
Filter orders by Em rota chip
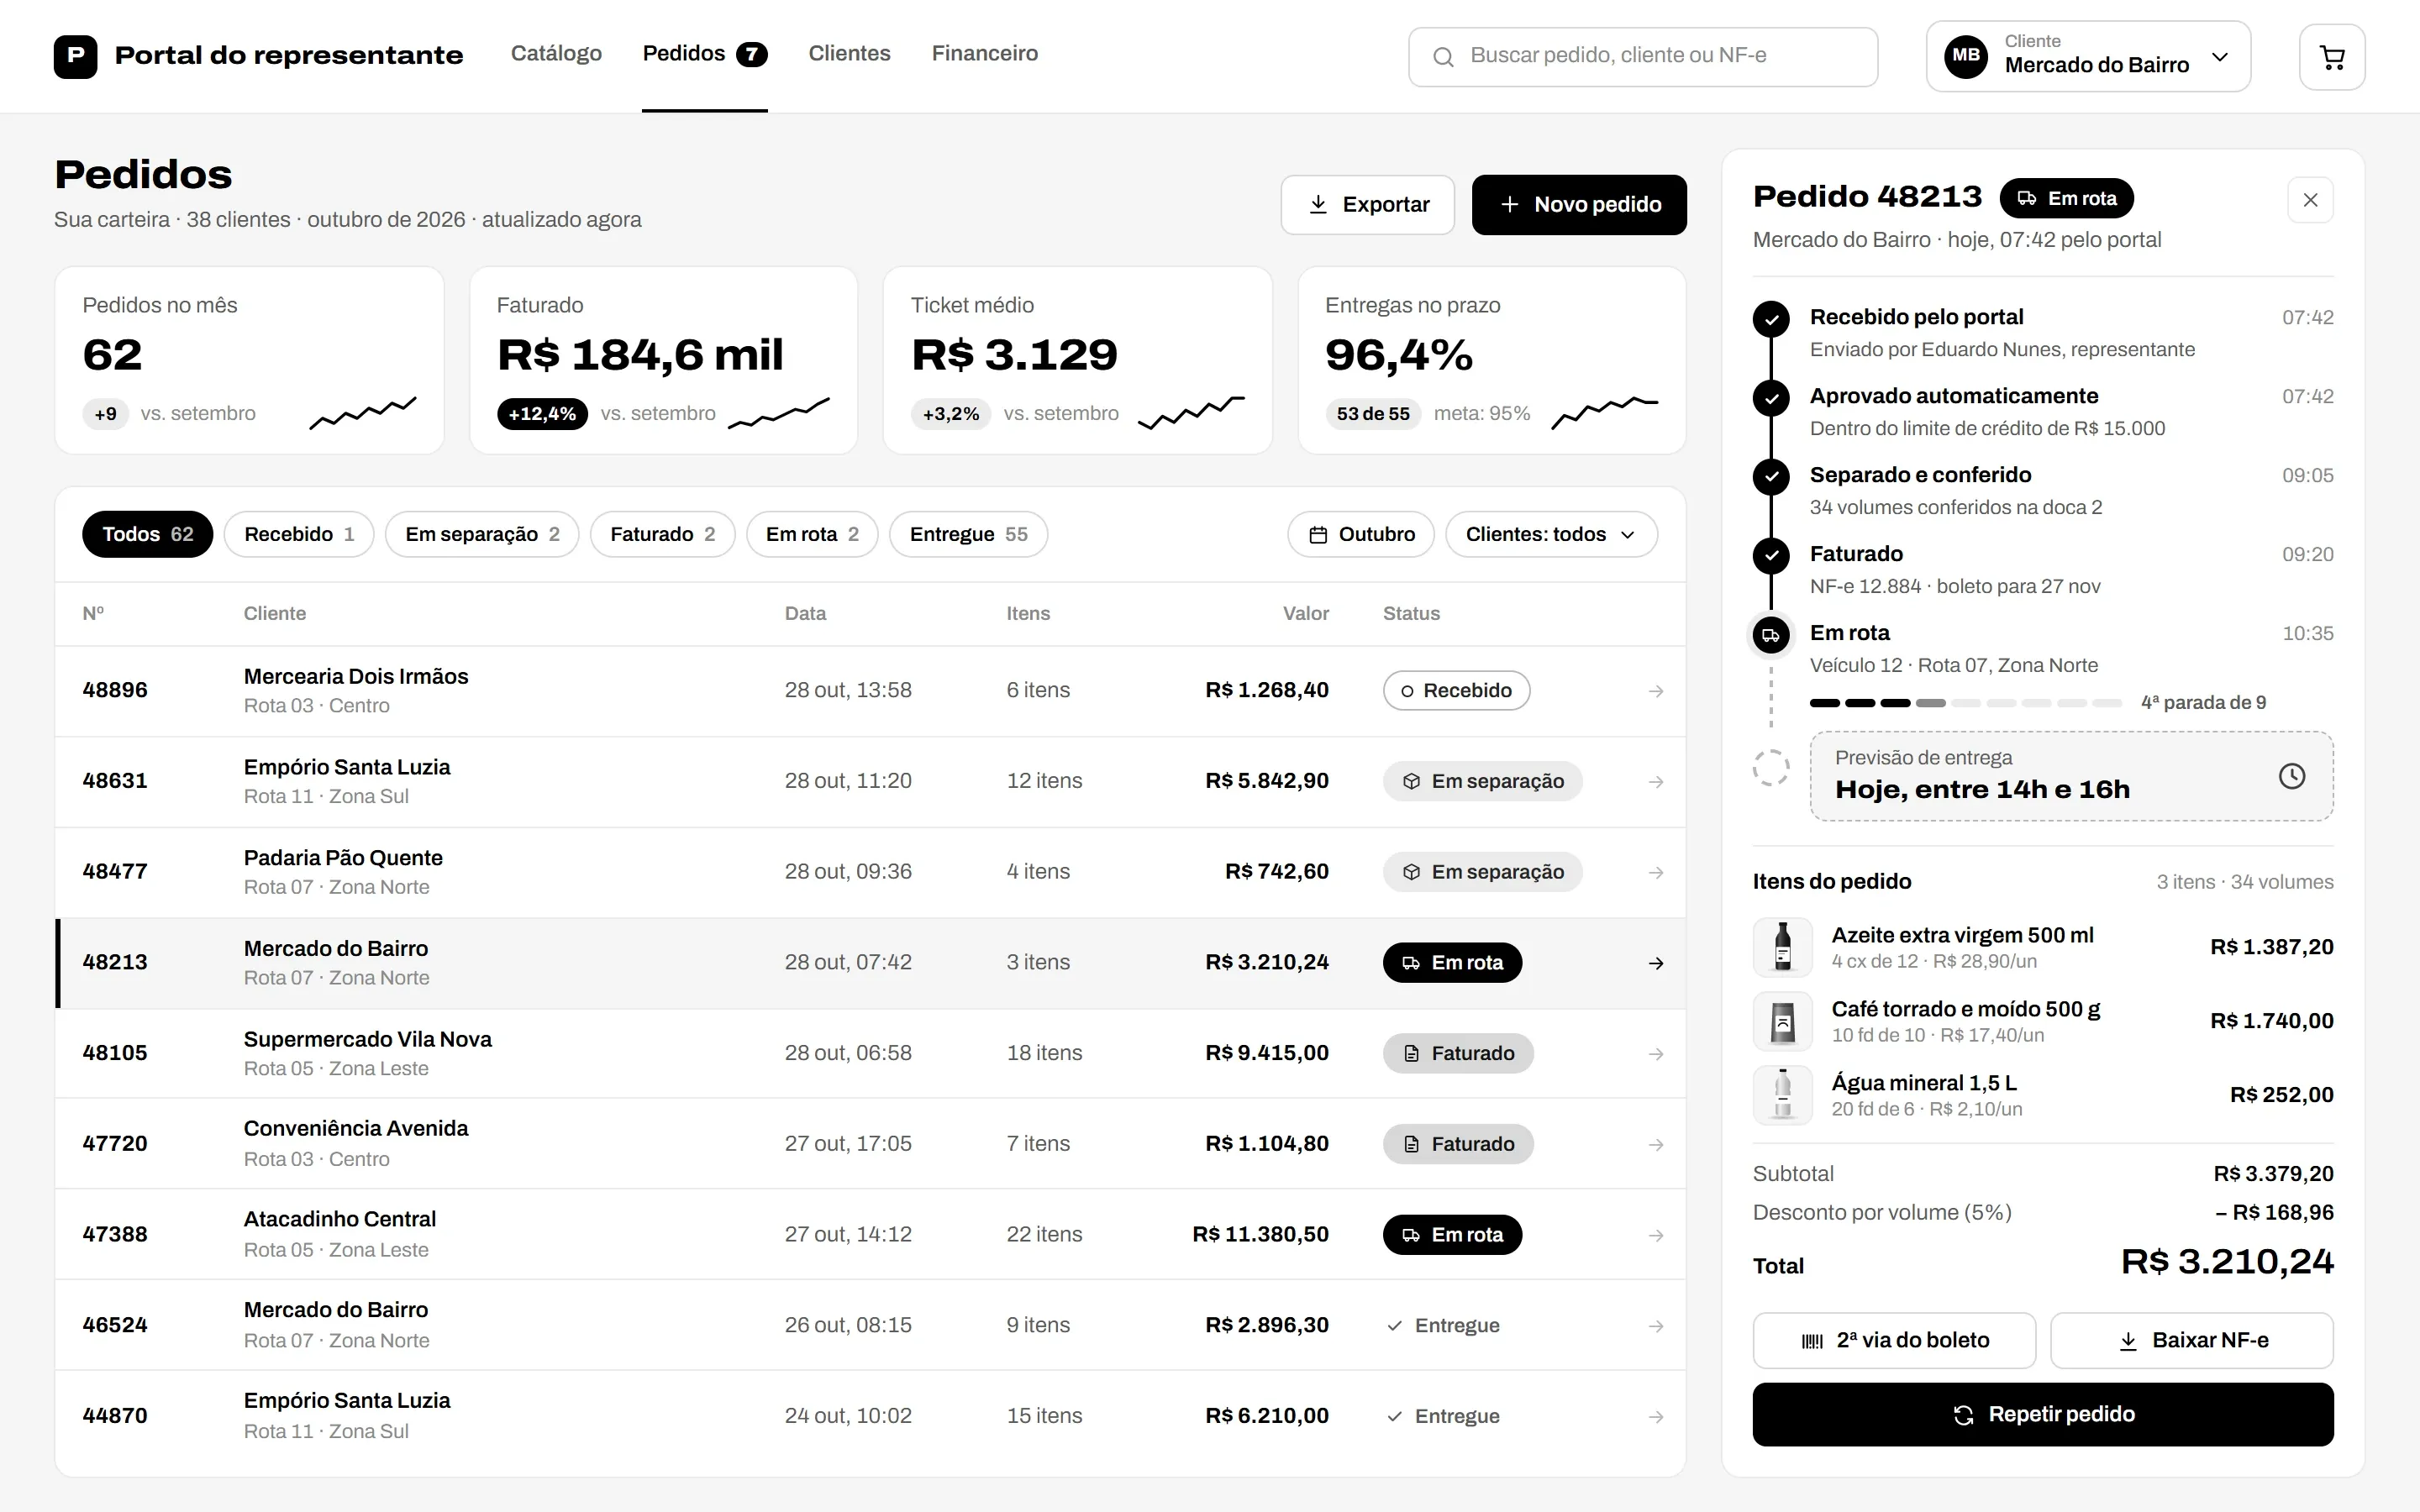812,534
